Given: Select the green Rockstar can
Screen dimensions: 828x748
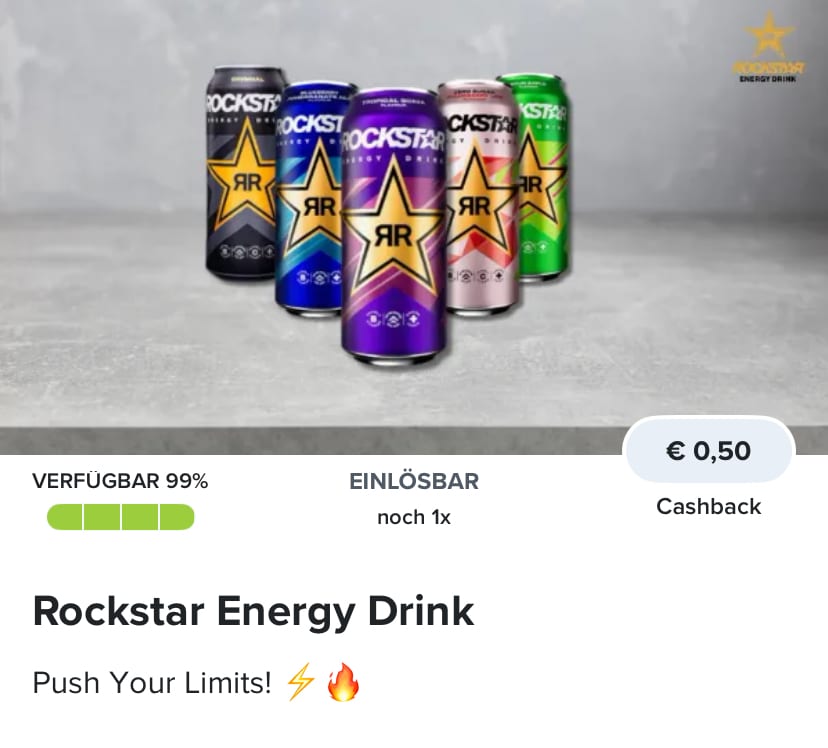Looking at the screenshot, I should 542,177.
